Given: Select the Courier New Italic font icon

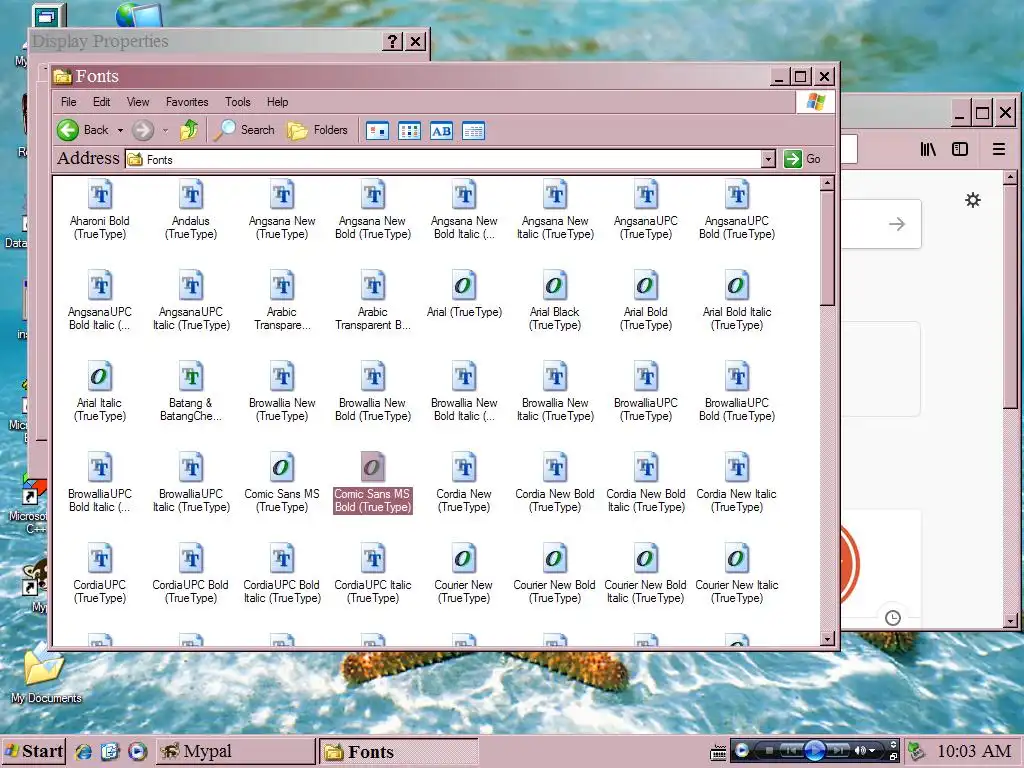Looking at the screenshot, I should 737,558.
